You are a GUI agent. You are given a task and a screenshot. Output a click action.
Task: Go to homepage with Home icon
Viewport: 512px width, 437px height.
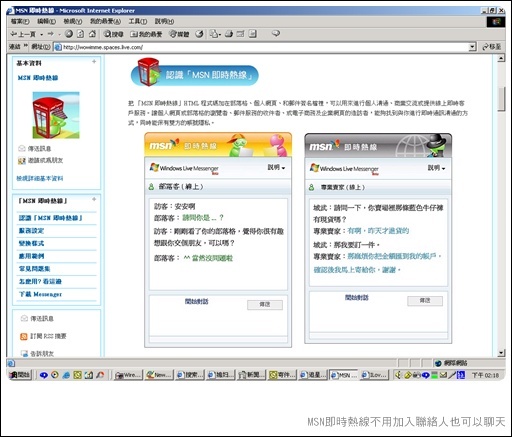(x=92, y=34)
